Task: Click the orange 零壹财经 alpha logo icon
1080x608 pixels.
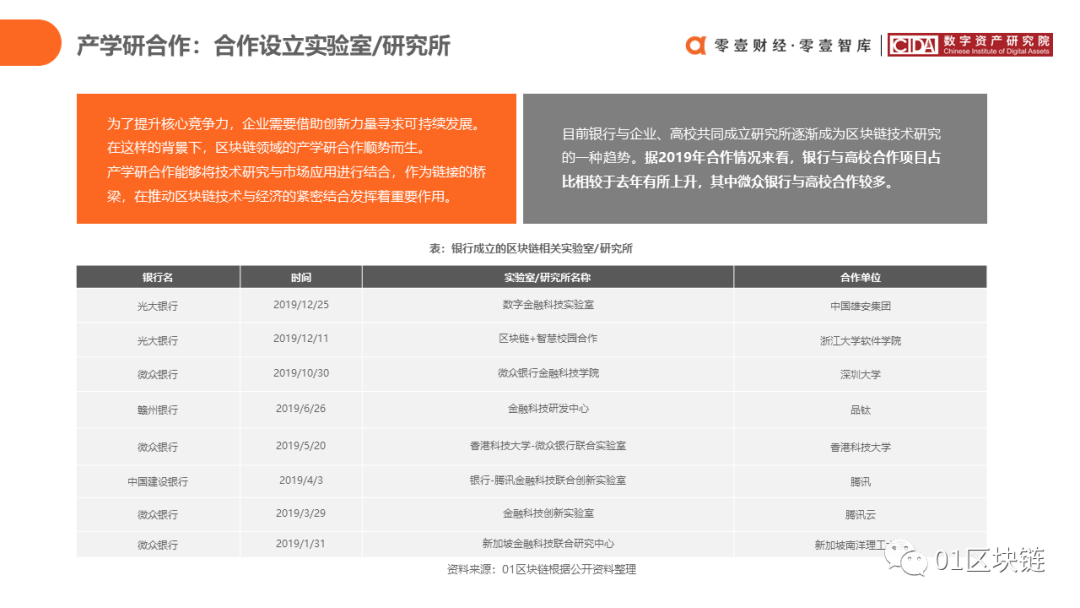Action: pyautogui.click(x=694, y=45)
